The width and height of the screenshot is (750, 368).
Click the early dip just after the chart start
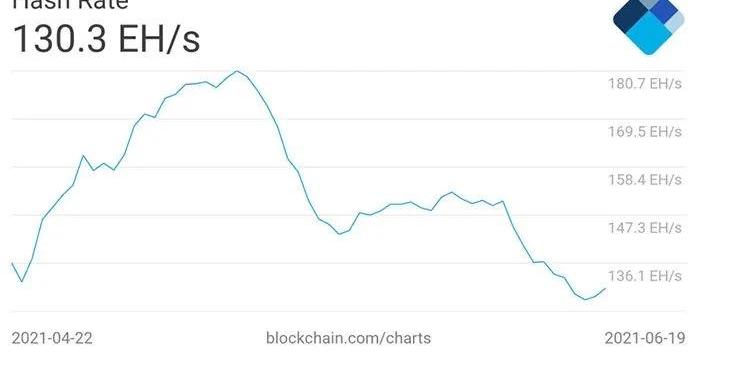click(22, 281)
